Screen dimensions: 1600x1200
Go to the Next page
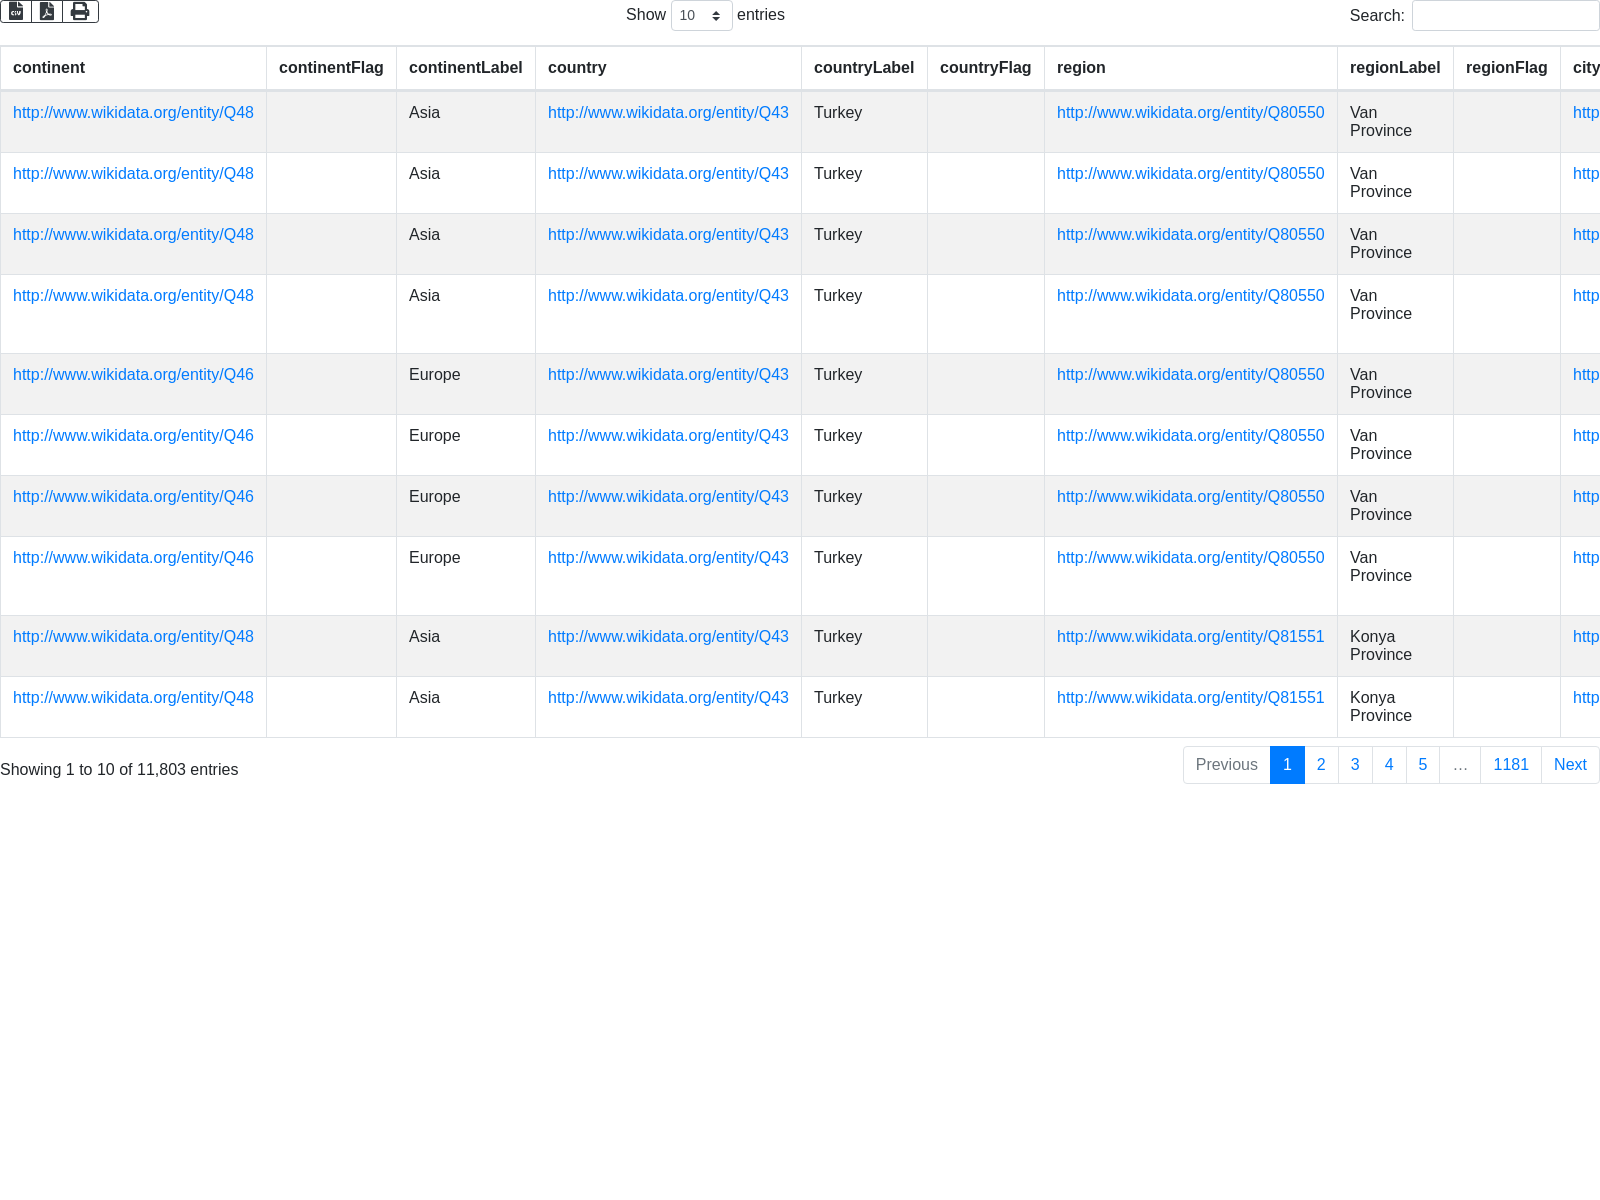pyautogui.click(x=1569, y=765)
